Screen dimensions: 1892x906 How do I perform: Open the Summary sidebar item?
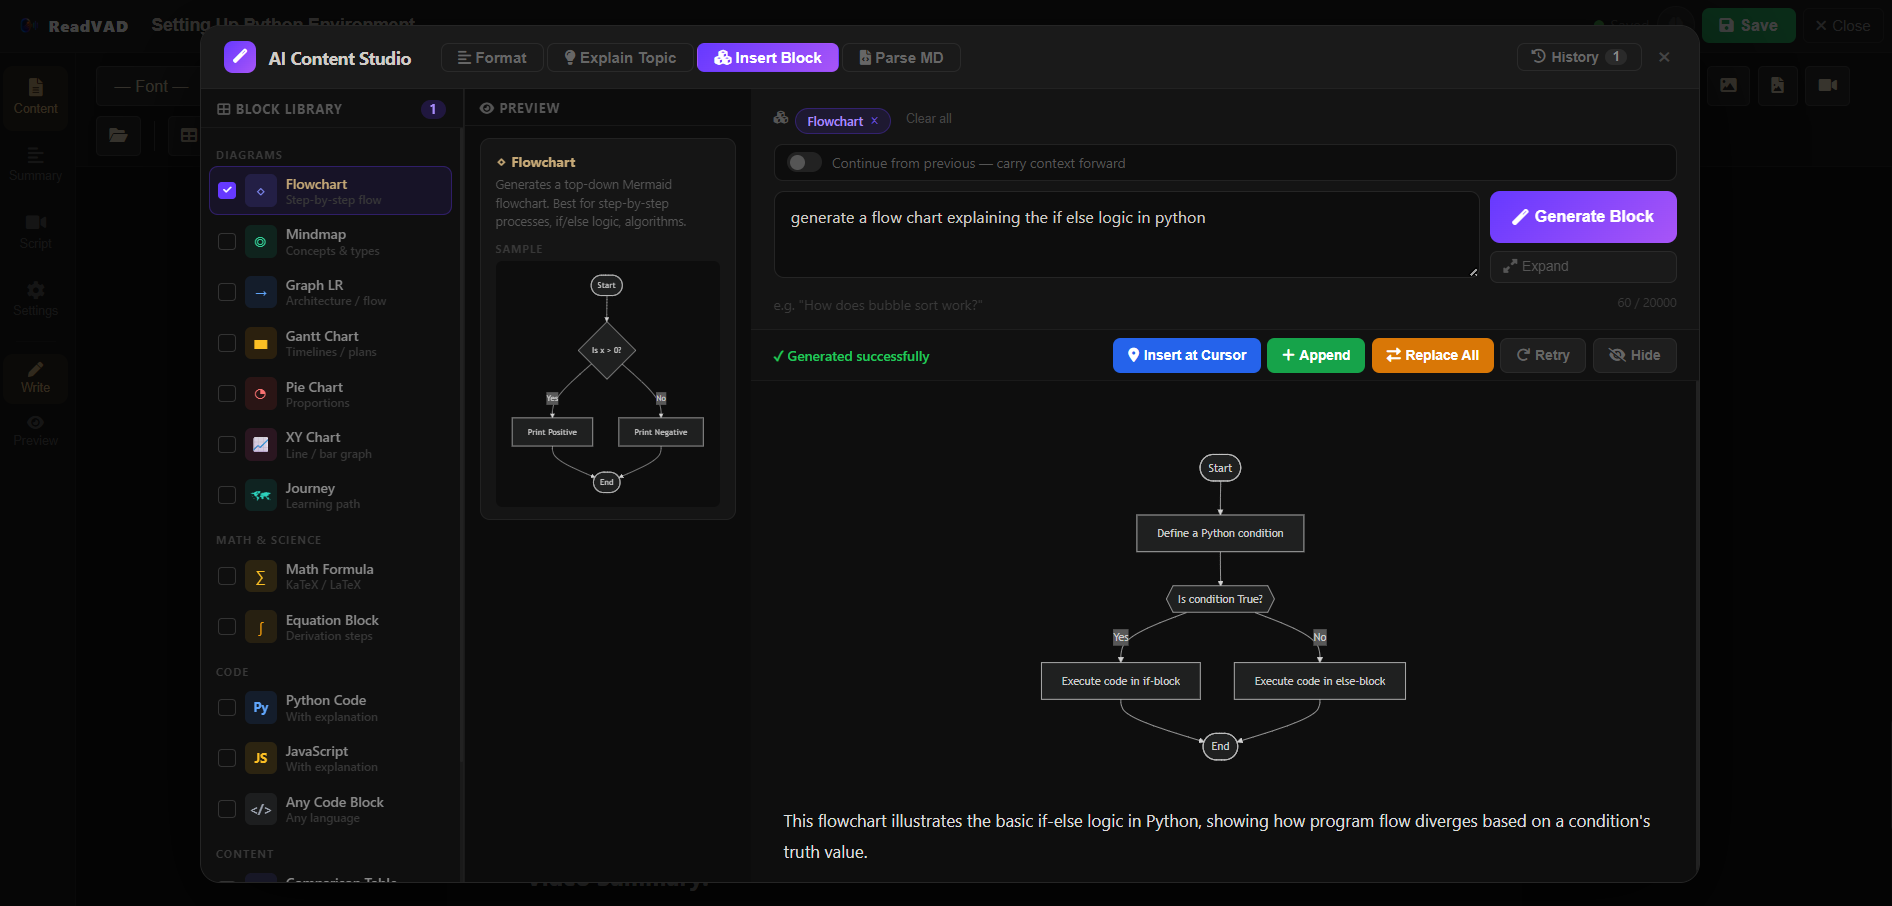pyautogui.click(x=35, y=164)
